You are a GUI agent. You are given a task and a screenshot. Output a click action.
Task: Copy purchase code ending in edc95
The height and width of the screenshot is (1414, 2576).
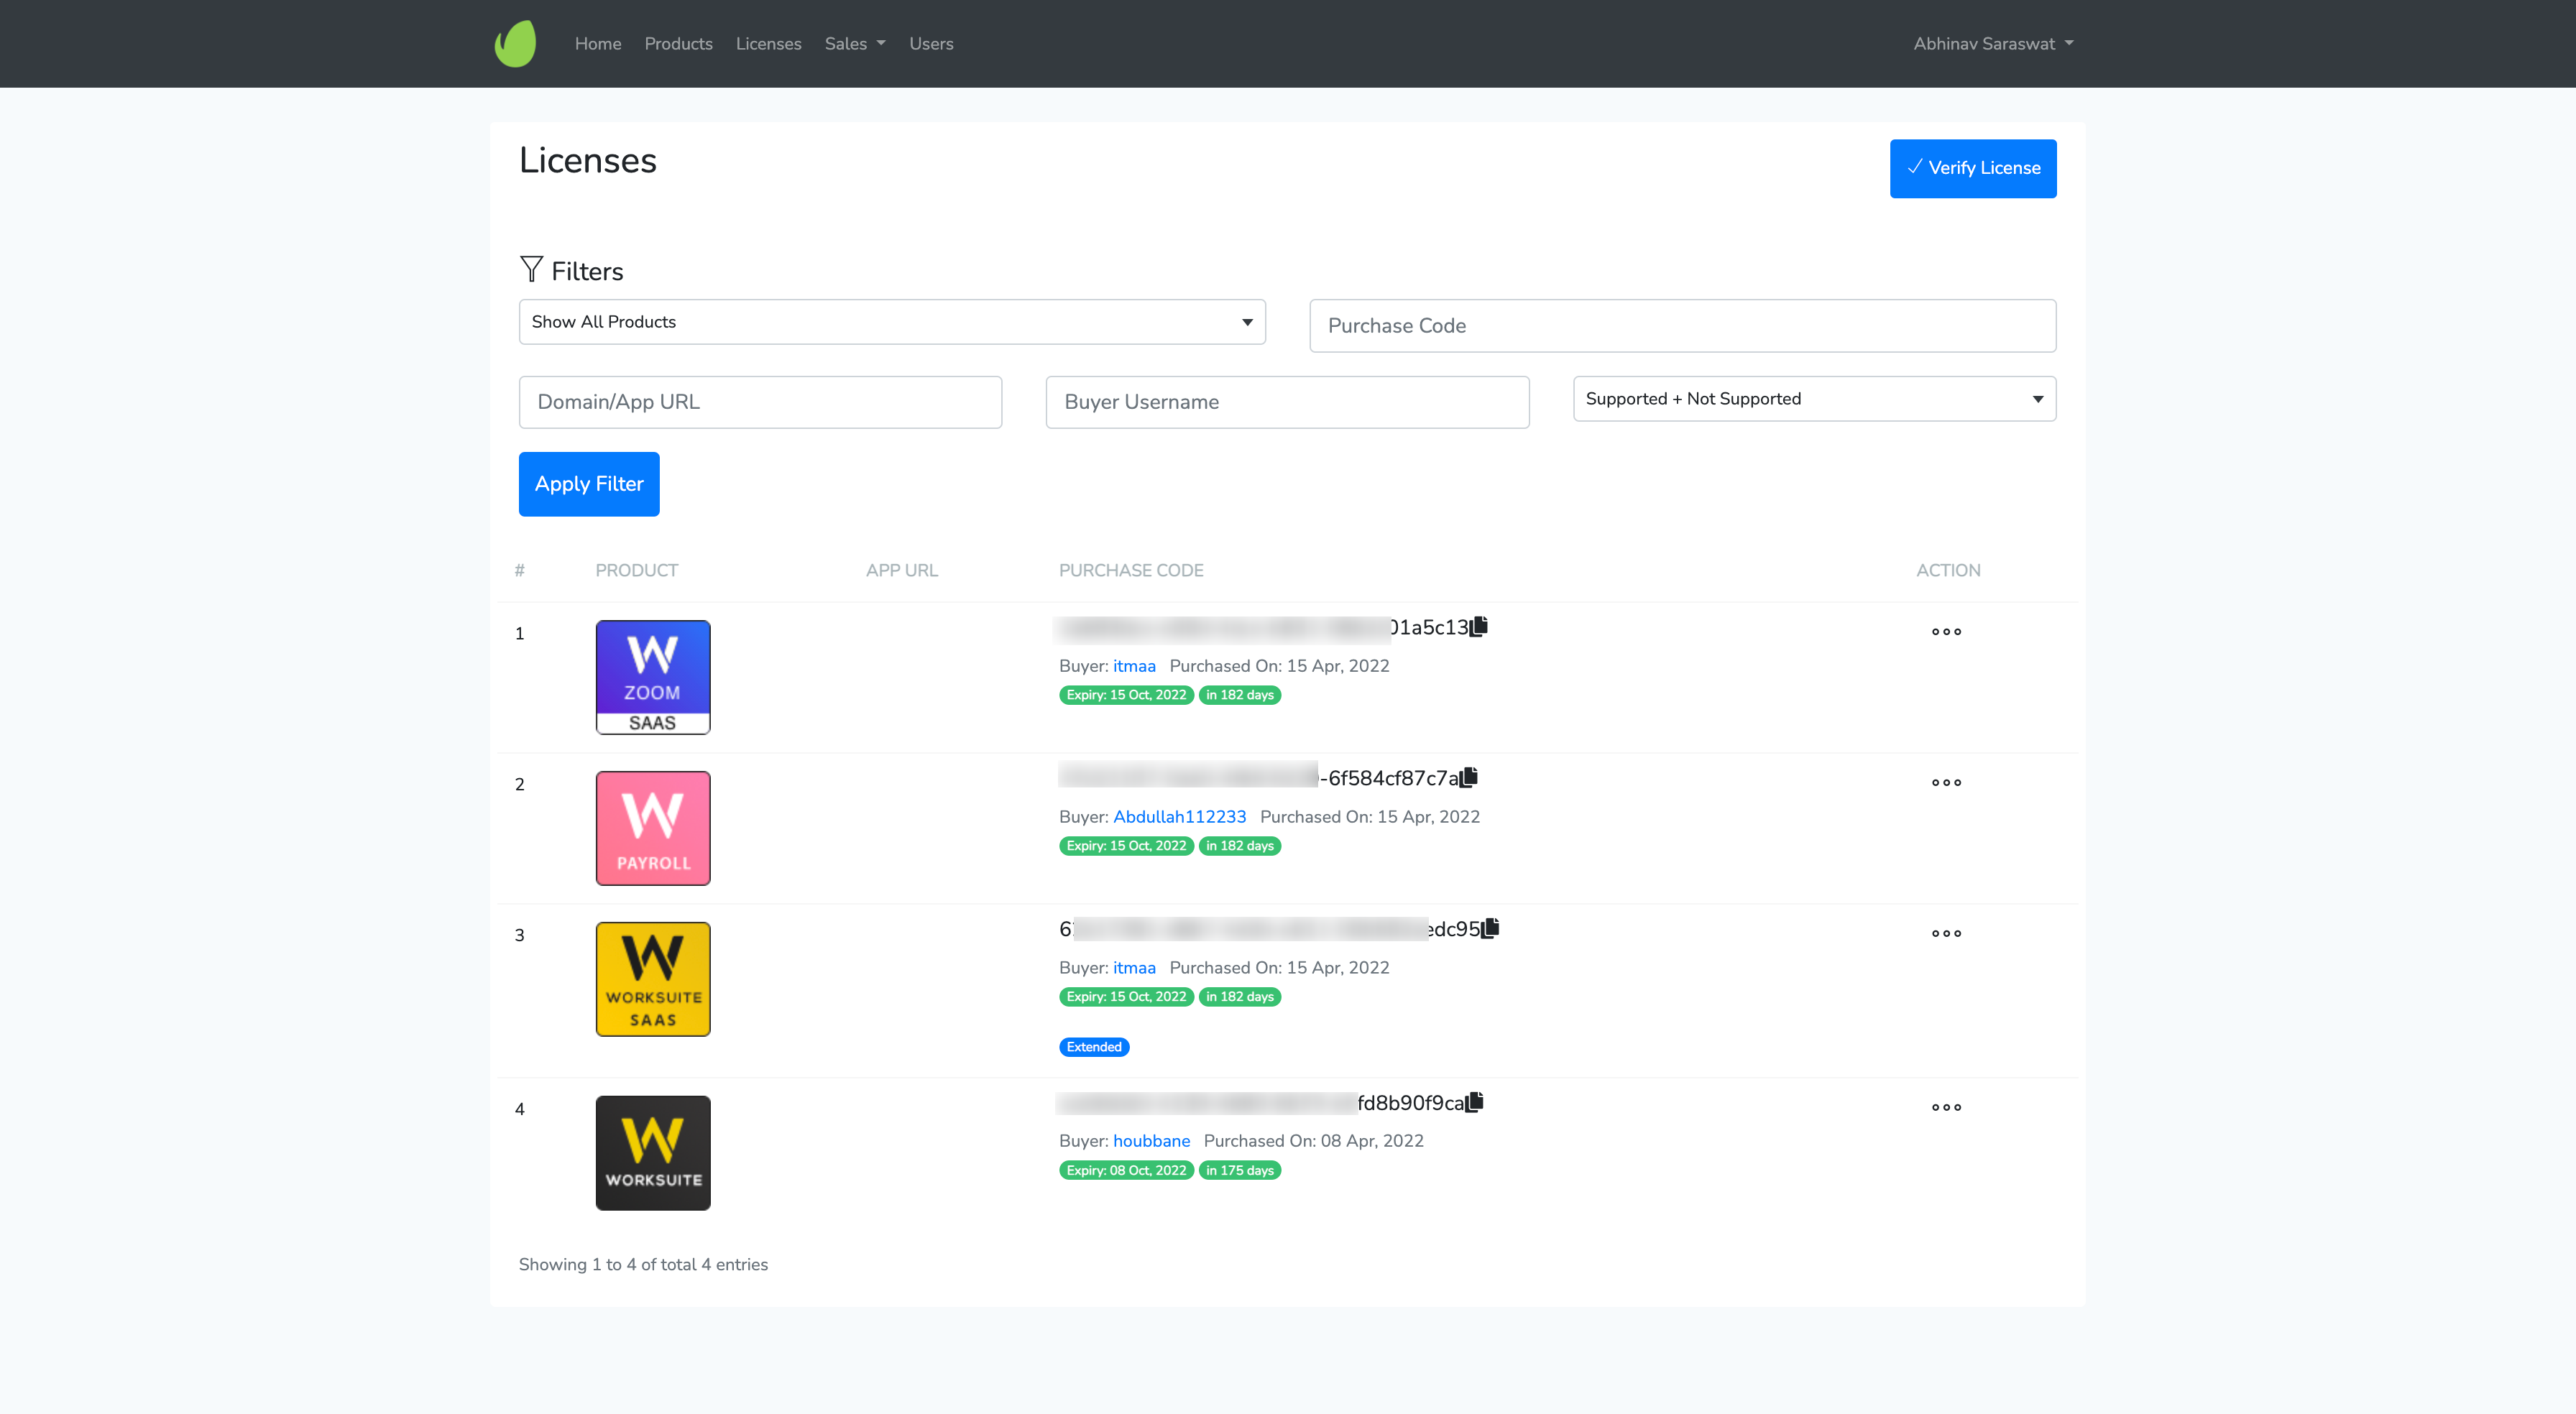pos(1490,928)
